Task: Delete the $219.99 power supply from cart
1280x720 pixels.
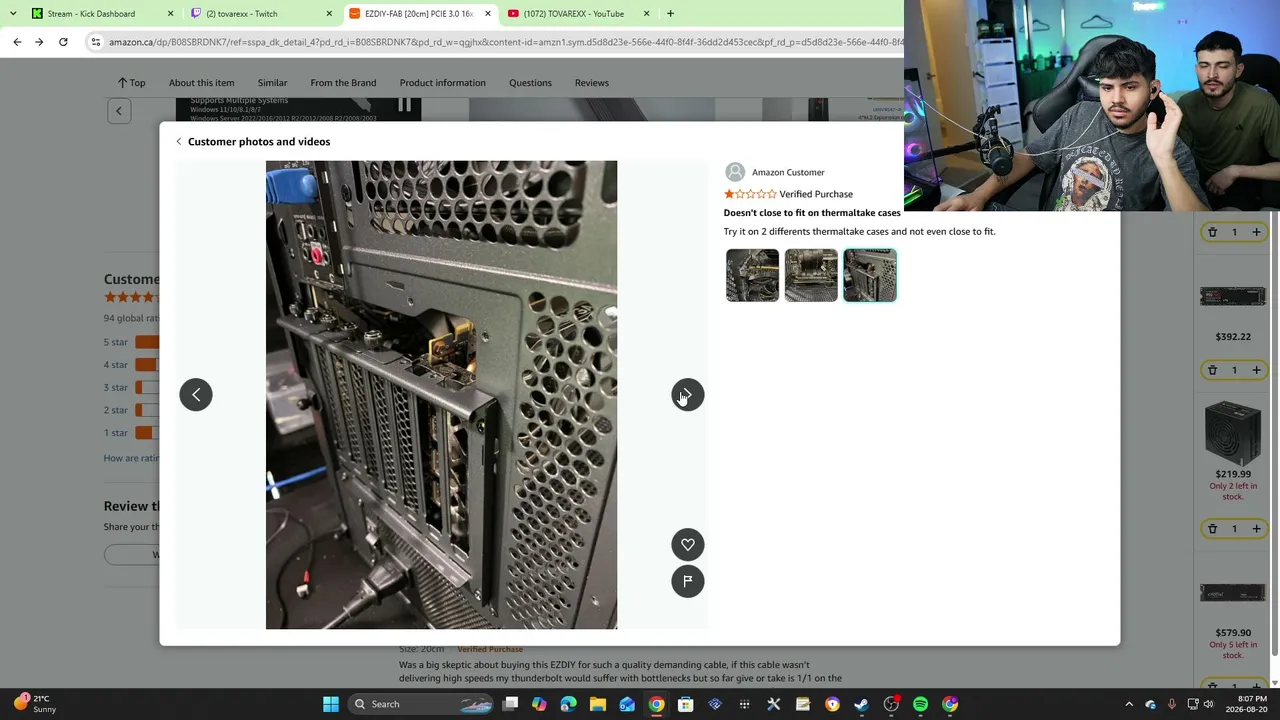Action: (x=1212, y=529)
